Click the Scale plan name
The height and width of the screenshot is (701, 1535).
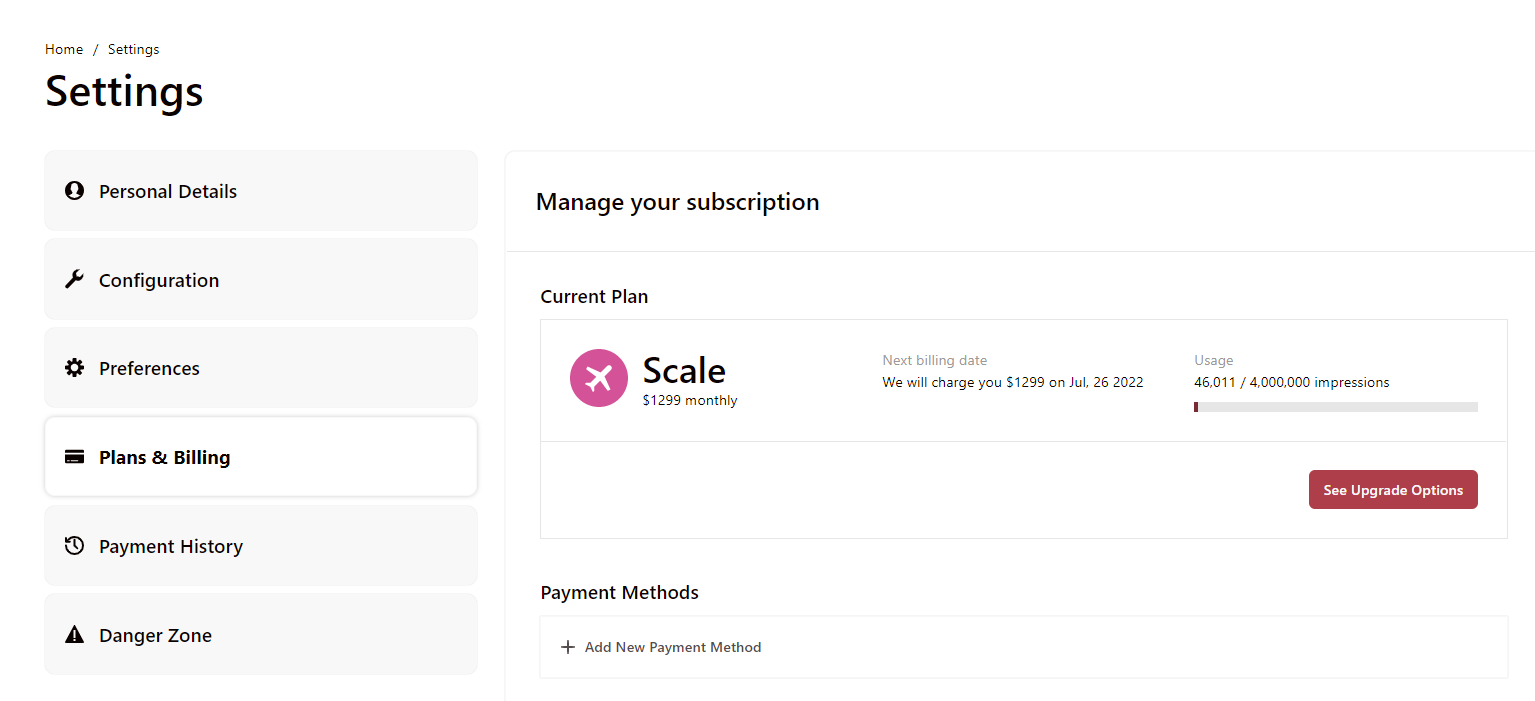pyautogui.click(x=684, y=370)
